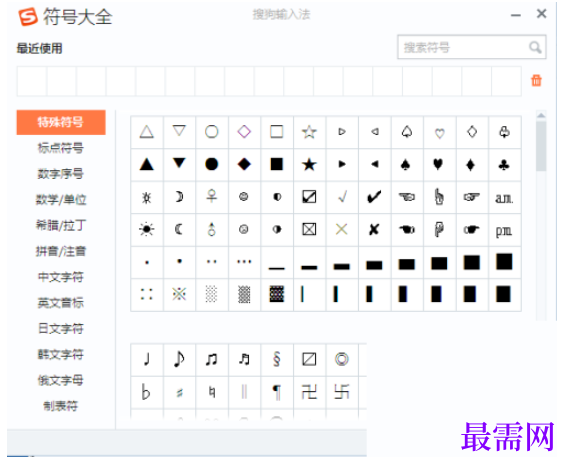The height and width of the screenshot is (468, 573).
Task: Switch to 标点符号 category
Action: [x=61, y=148]
